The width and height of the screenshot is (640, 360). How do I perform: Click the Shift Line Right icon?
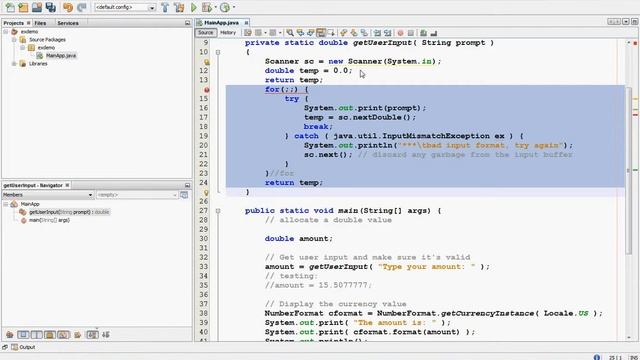(387, 33)
